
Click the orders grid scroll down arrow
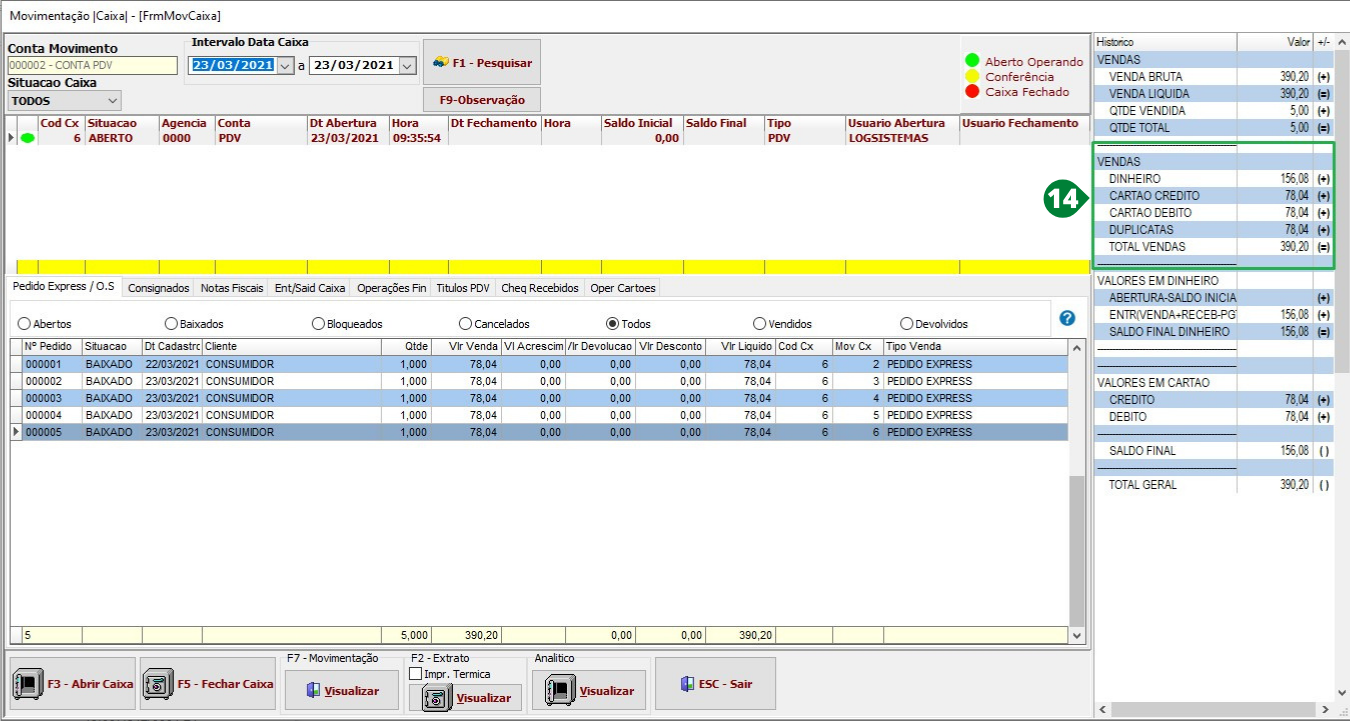pyautogui.click(x=1077, y=635)
